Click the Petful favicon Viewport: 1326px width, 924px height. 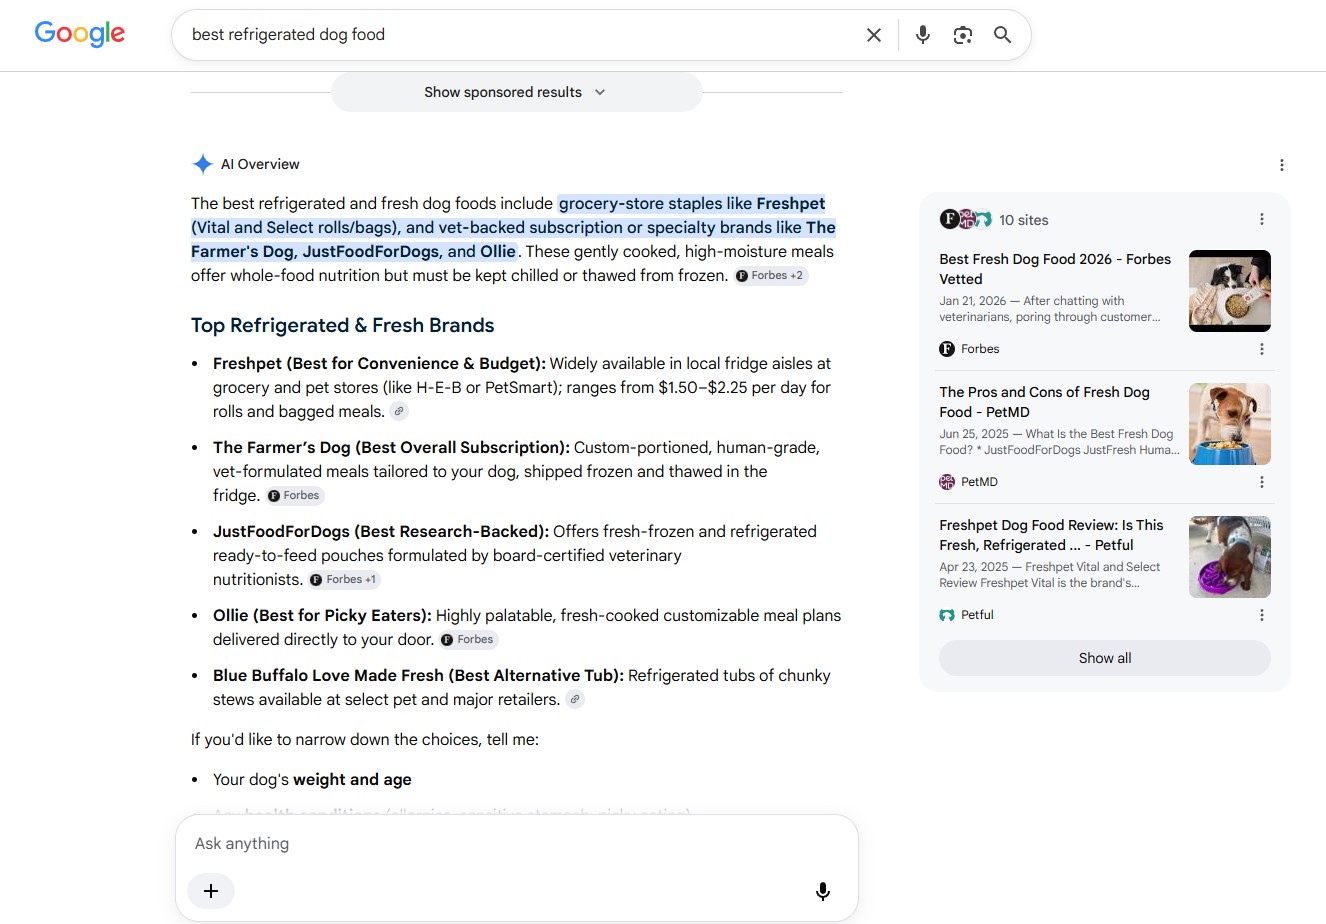[x=947, y=615]
